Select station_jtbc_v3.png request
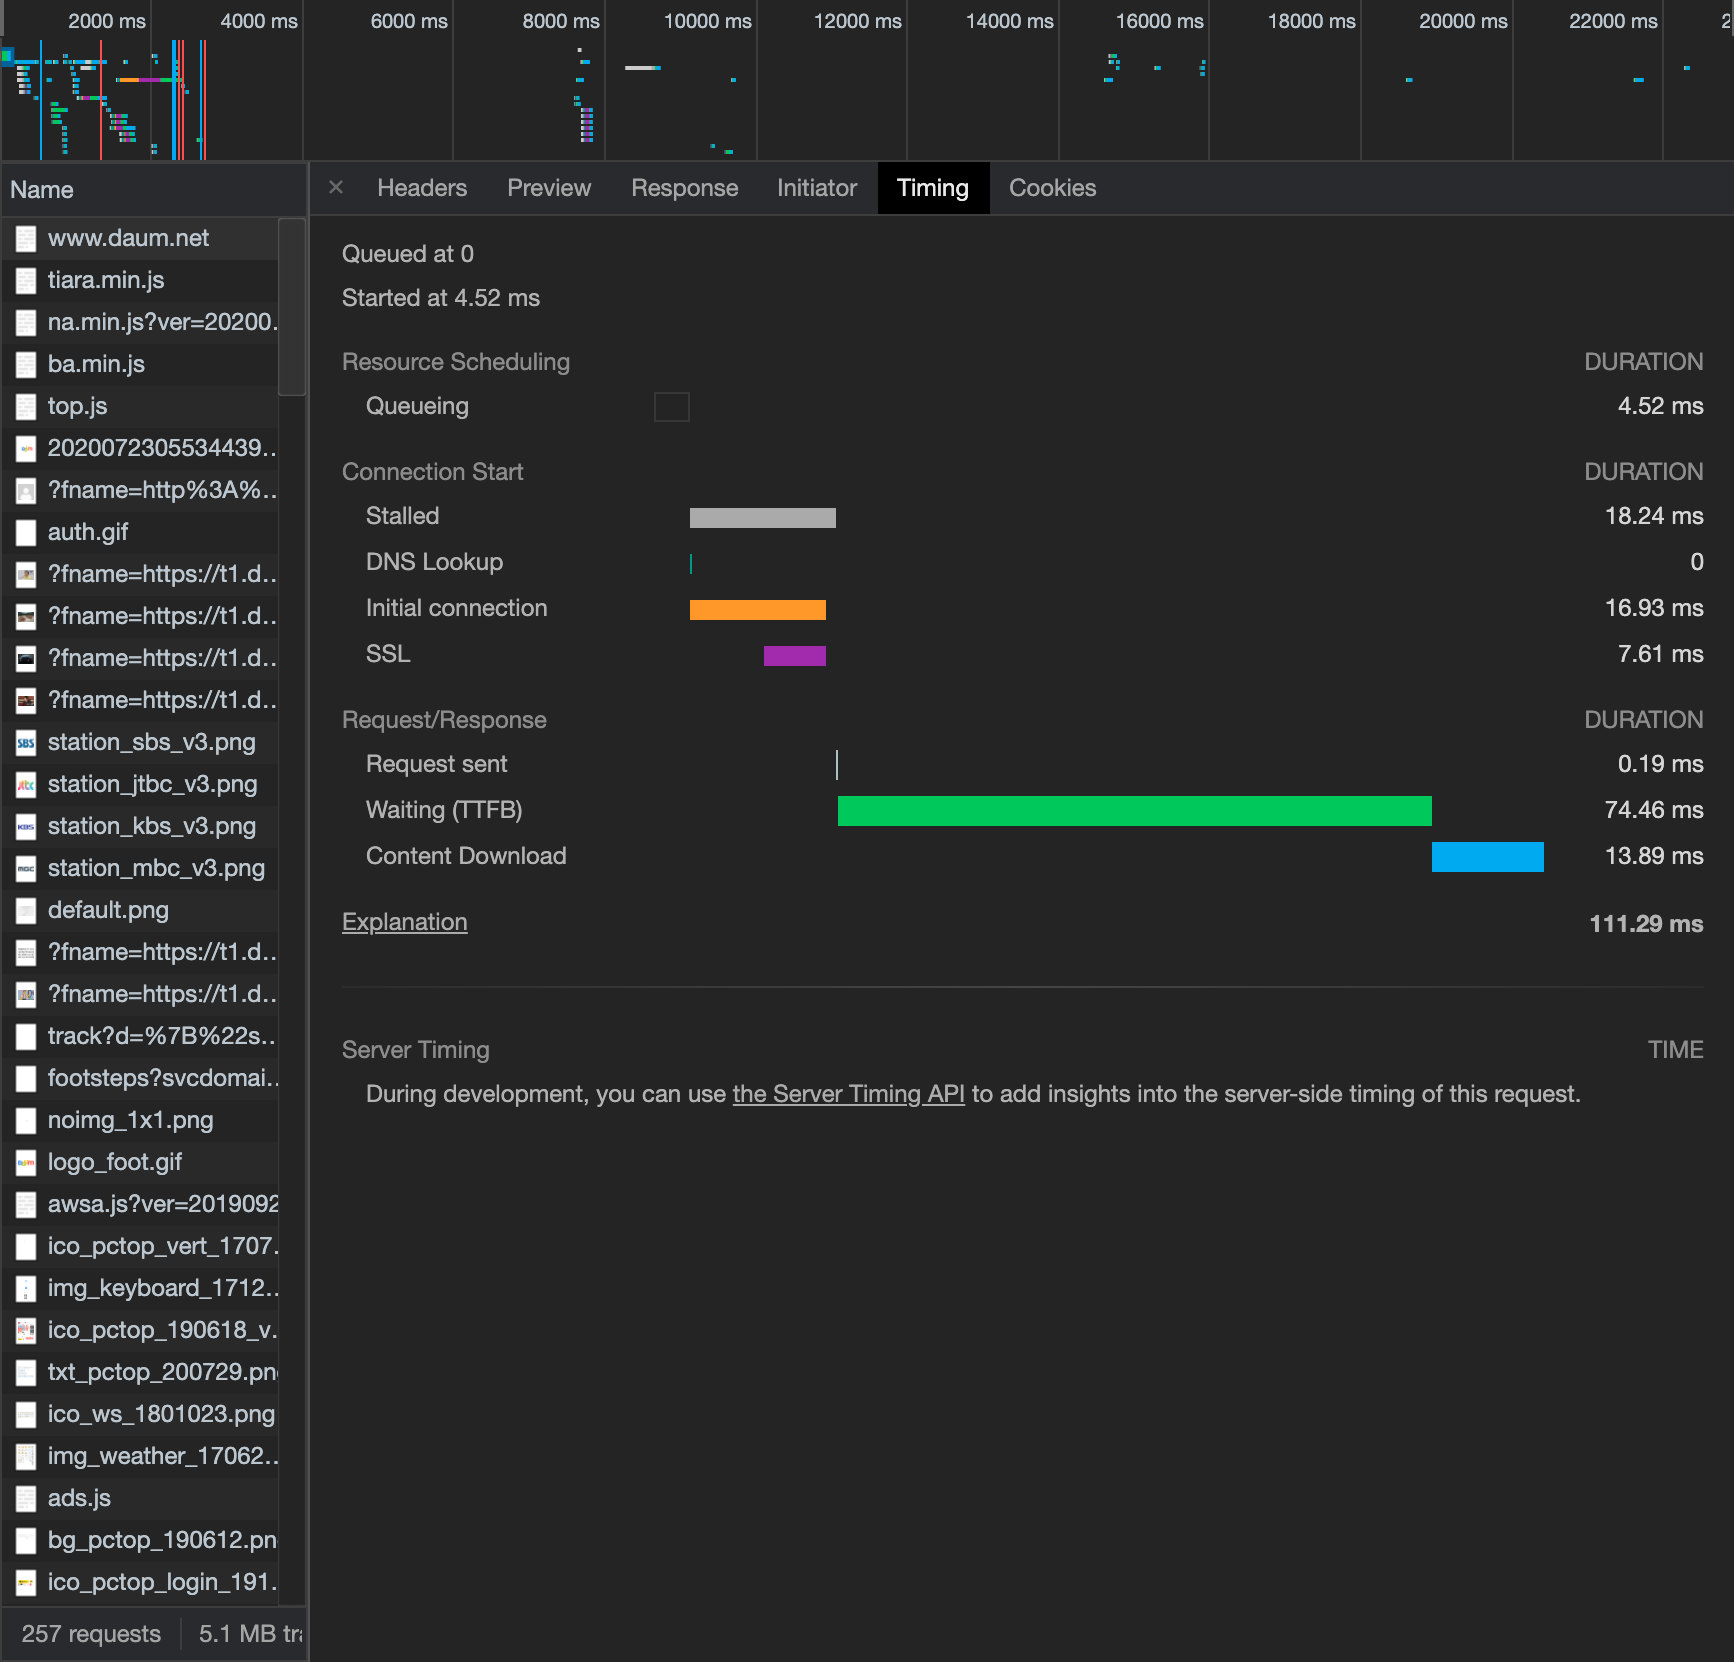The height and width of the screenshot is (1662, 1734). pyautogui.click(x=140, y=784)
